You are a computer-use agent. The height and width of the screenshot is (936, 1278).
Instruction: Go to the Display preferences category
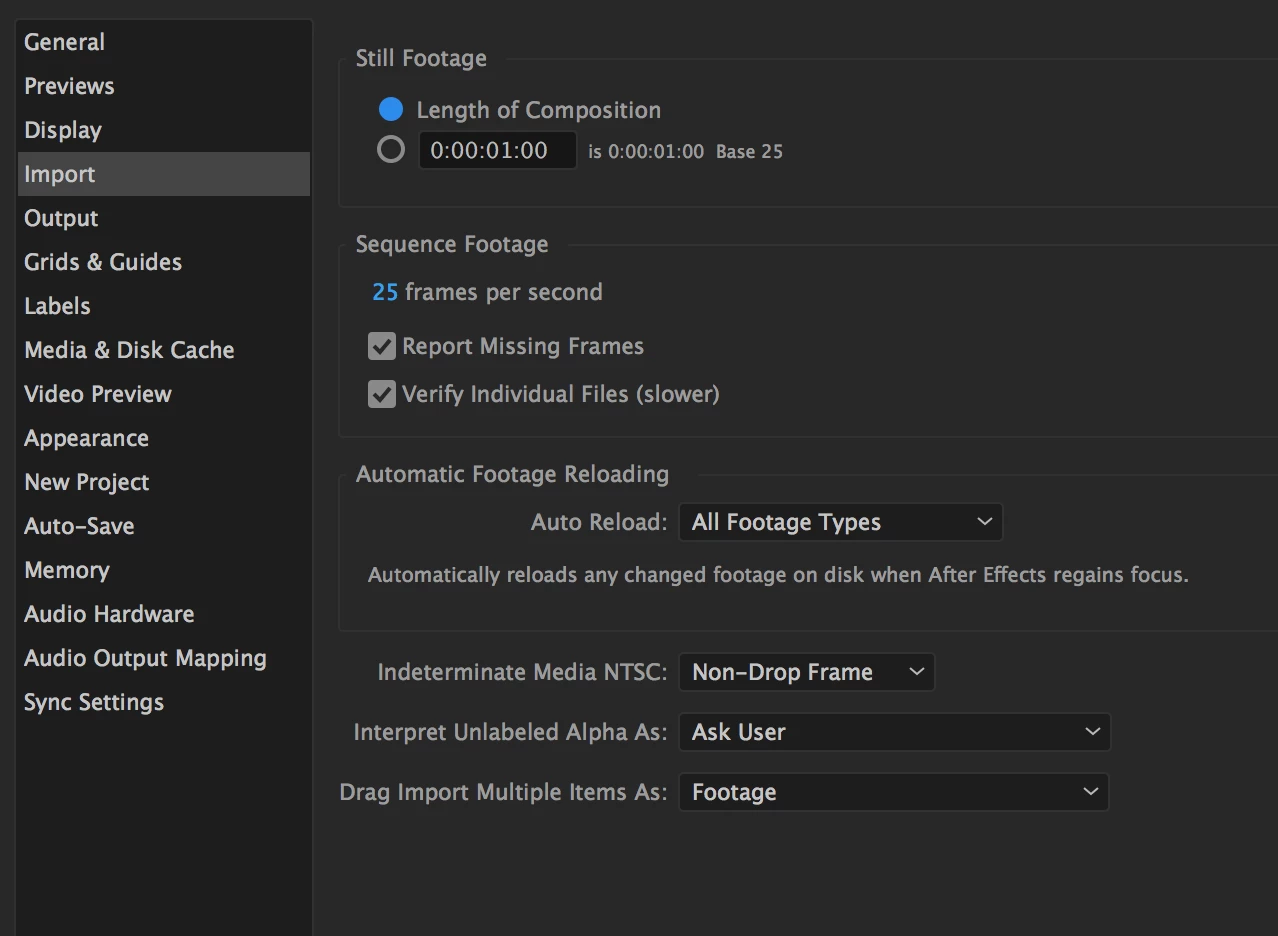63,130
